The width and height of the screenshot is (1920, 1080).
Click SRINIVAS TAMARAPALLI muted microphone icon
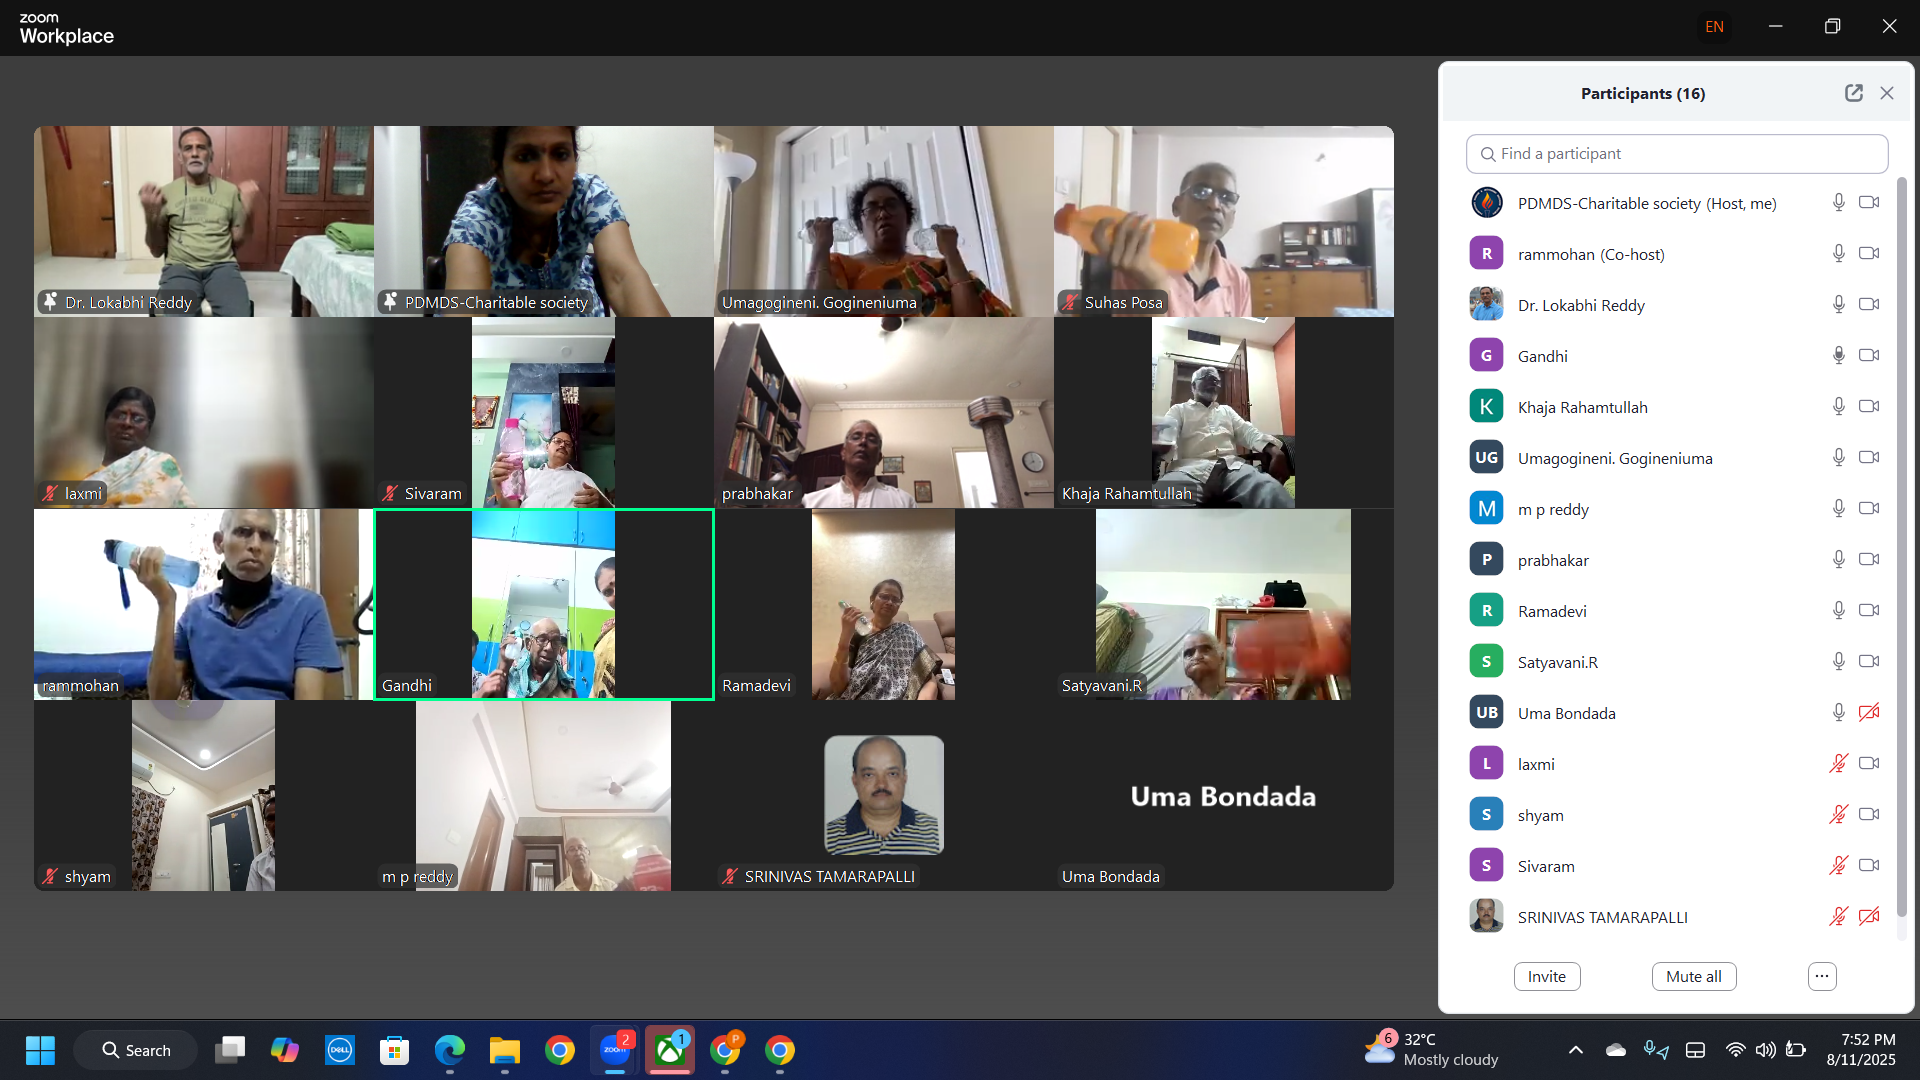tap(1838, 917)
